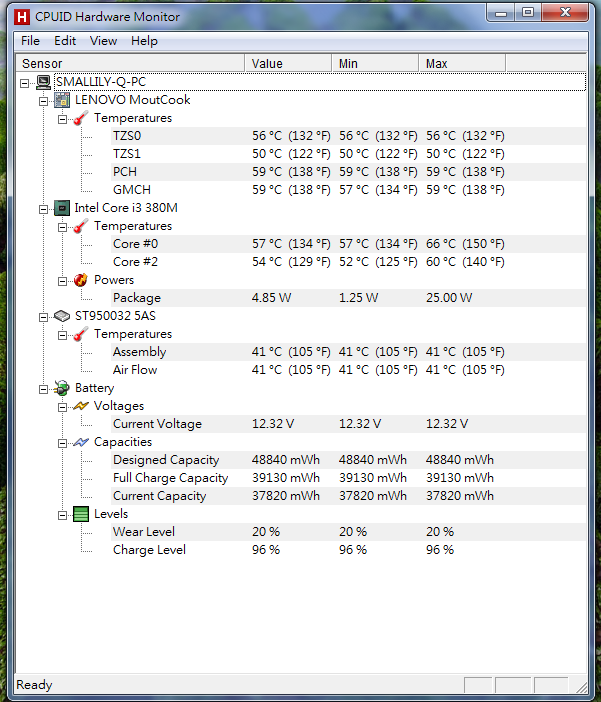Click the LENOVO MoutCook motherboard icon
This screenshot has height=702, width=601.
pyautogui.click(x=62, y=100)
